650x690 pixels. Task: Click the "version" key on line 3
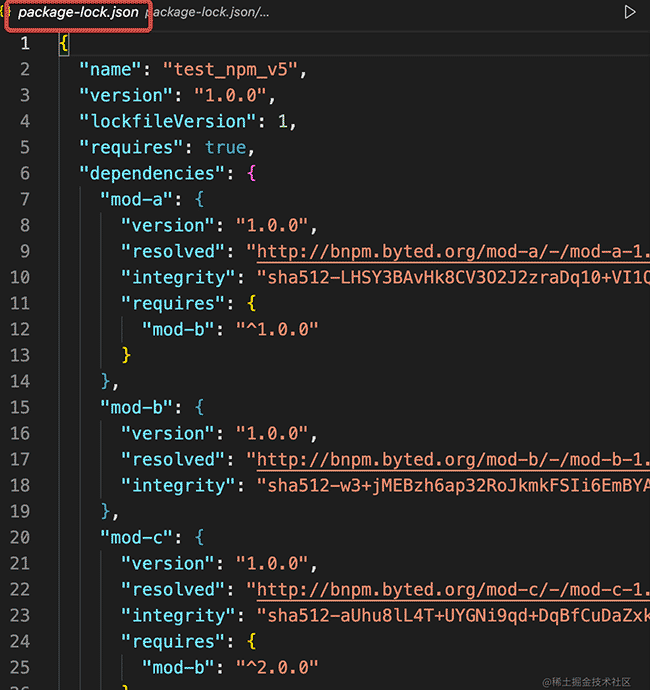tap(126, 95)
